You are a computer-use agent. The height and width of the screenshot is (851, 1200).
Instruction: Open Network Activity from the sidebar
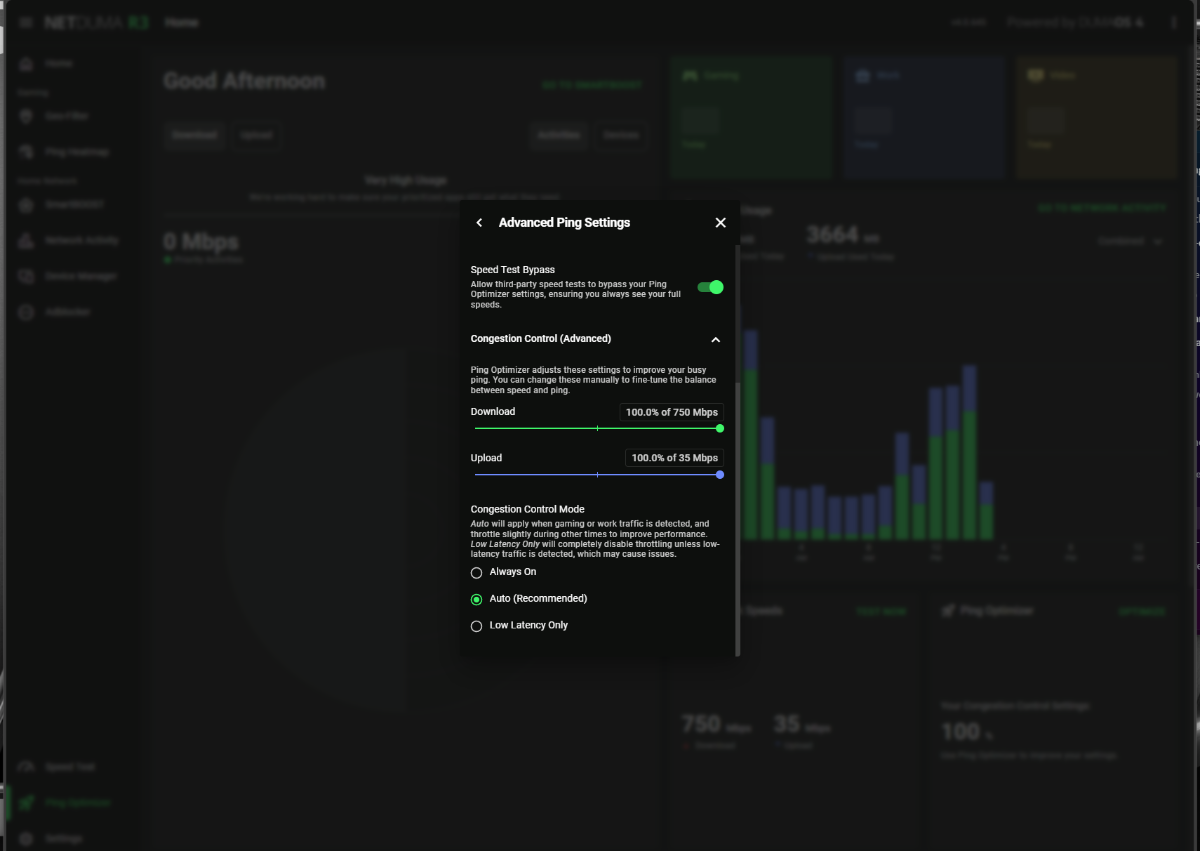coord(80,240)
